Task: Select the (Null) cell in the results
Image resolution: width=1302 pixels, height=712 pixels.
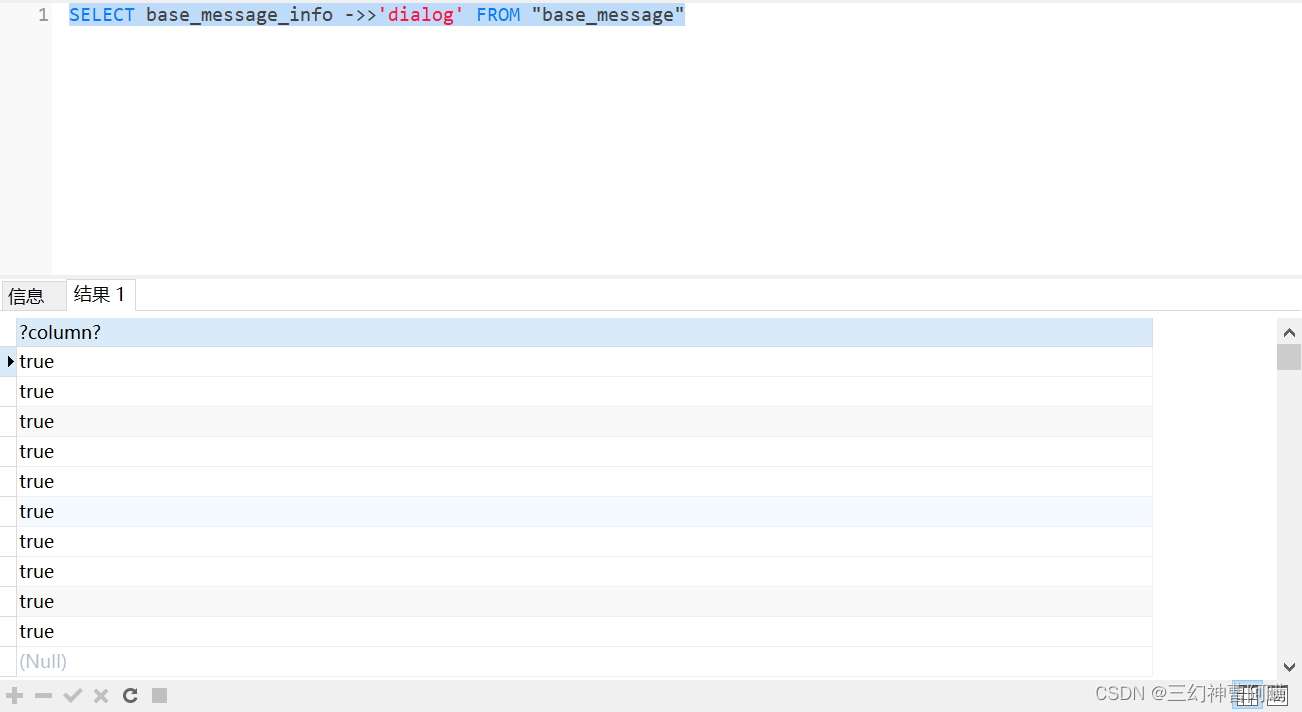Action: pyautogui.click(x=42, y=661)
